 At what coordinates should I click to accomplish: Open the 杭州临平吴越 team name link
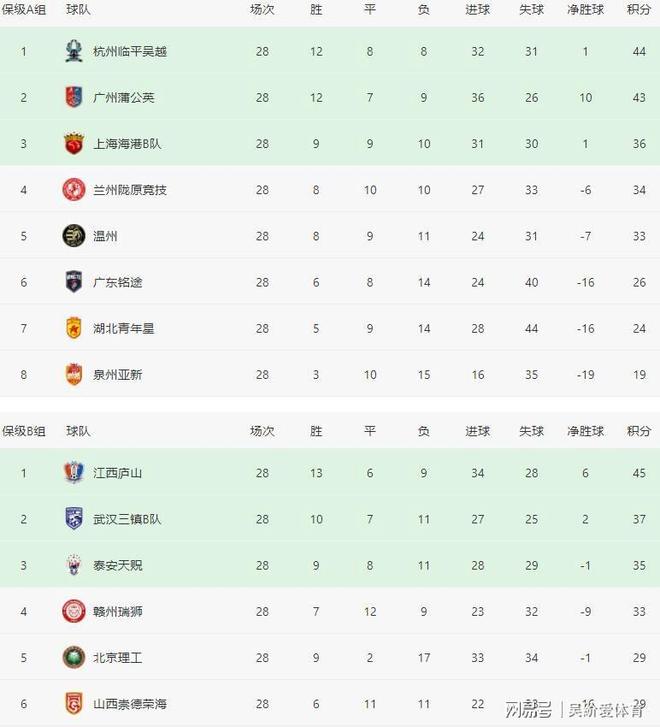pyautogui.click(x=130, y=51)
